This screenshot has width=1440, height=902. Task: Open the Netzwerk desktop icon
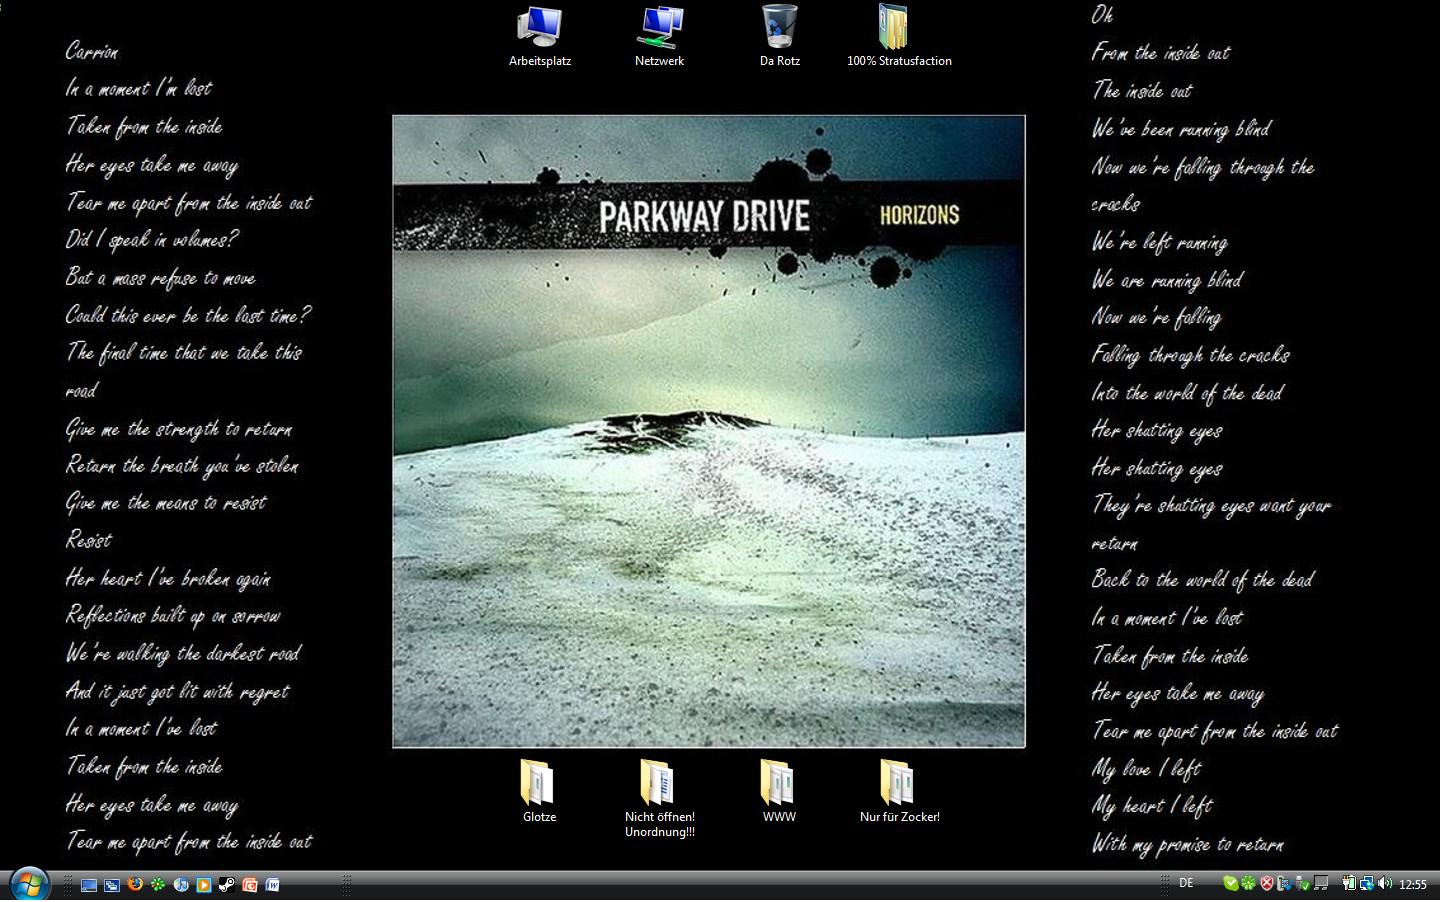click(x=659, y=36)
